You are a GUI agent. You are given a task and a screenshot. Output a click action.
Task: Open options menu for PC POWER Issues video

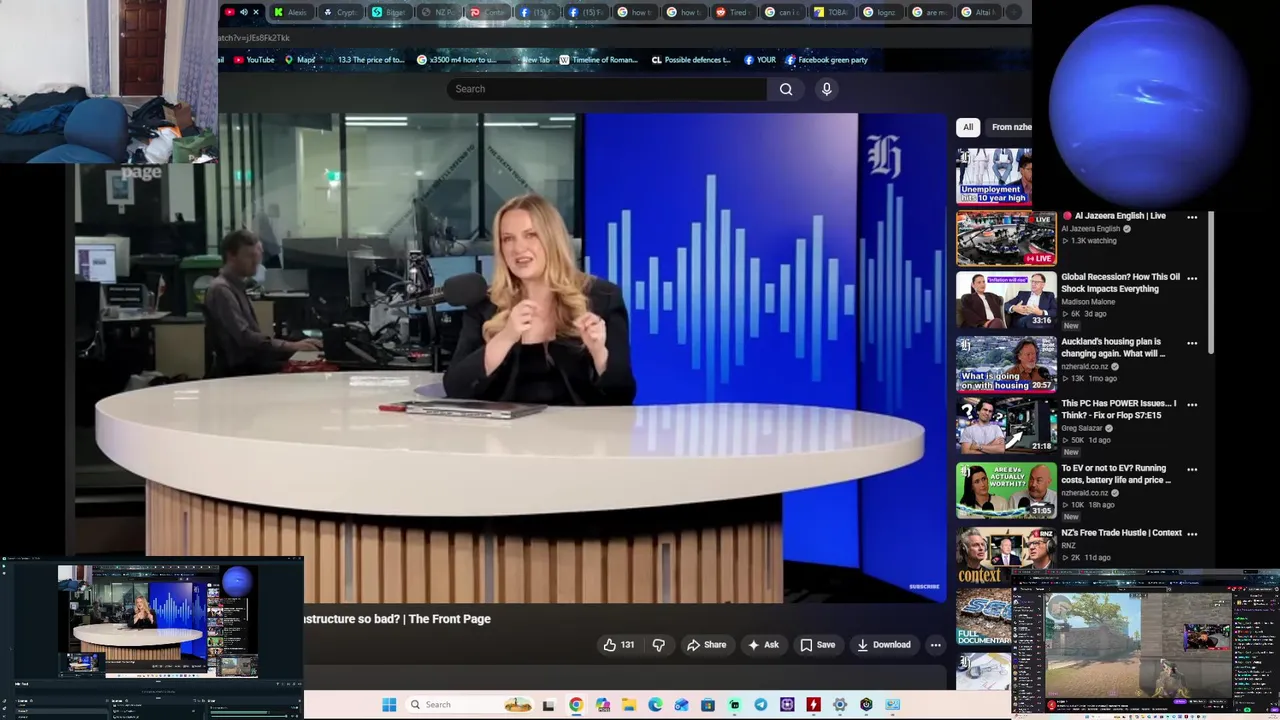1192,405
